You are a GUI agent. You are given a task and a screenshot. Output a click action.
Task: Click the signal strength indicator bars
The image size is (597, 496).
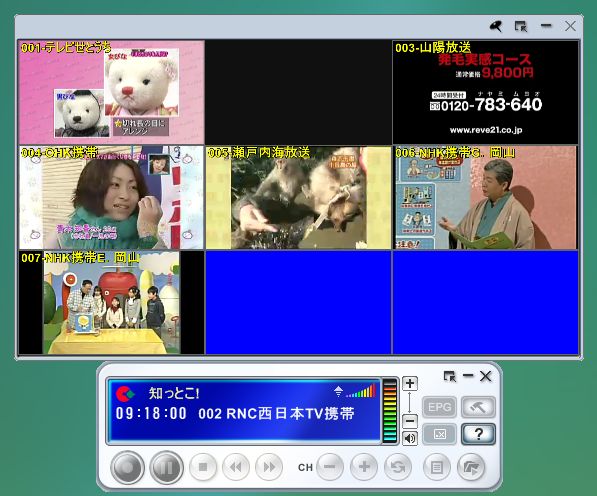tap(361, 391)
